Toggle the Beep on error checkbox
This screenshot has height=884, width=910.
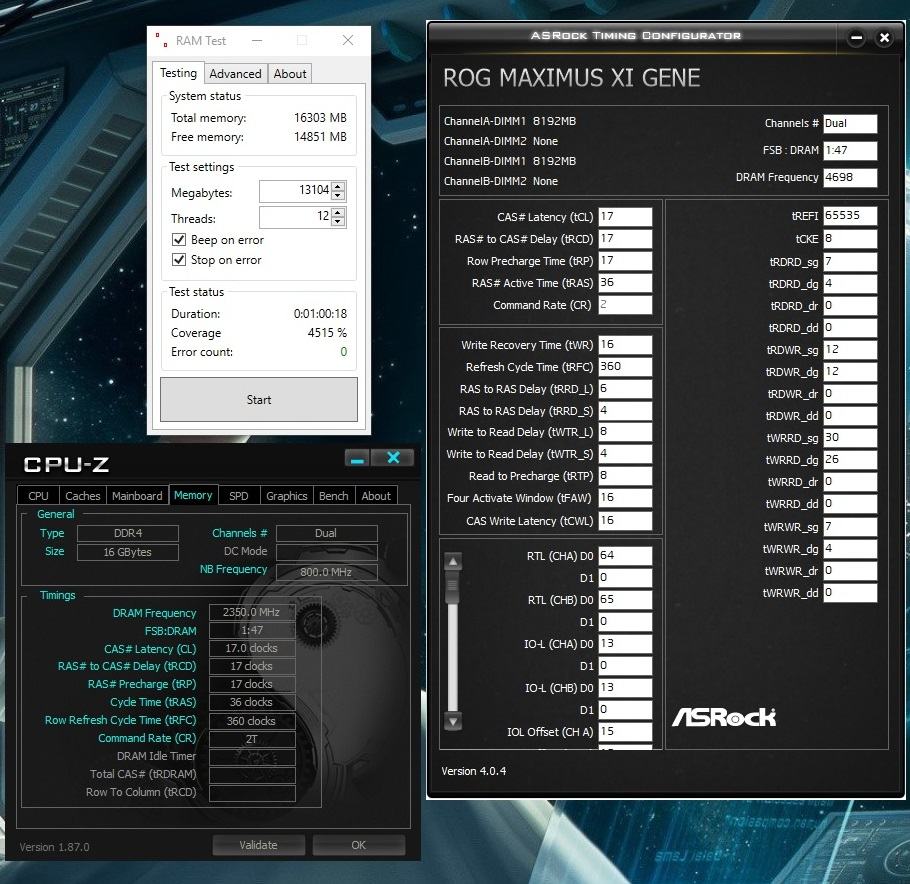(179, 240)
